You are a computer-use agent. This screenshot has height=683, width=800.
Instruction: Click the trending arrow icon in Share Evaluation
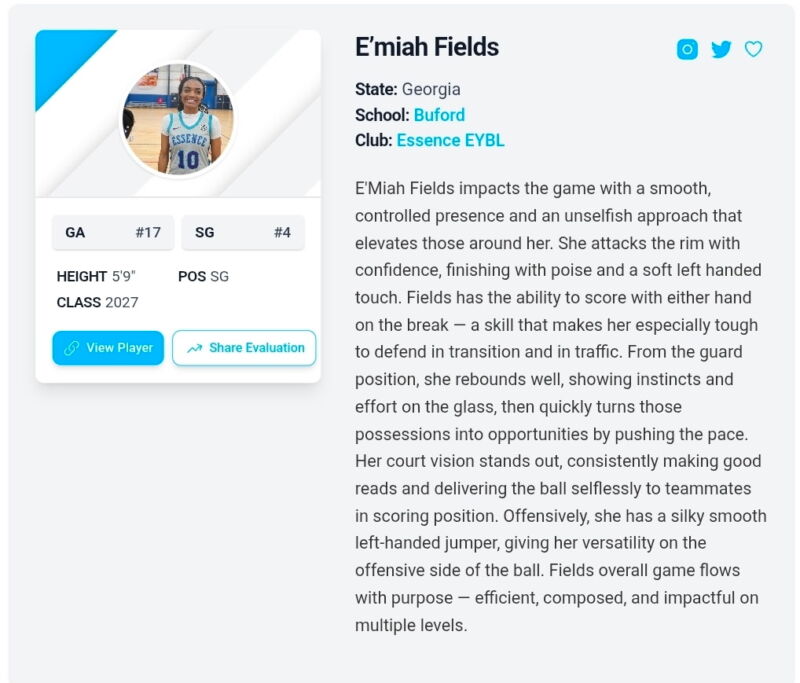pyautogui.click(x=194, y=348)
